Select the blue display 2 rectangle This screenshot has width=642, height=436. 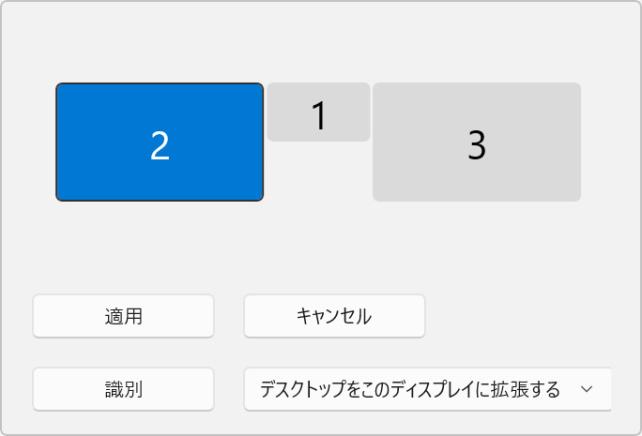coord(159,142)
